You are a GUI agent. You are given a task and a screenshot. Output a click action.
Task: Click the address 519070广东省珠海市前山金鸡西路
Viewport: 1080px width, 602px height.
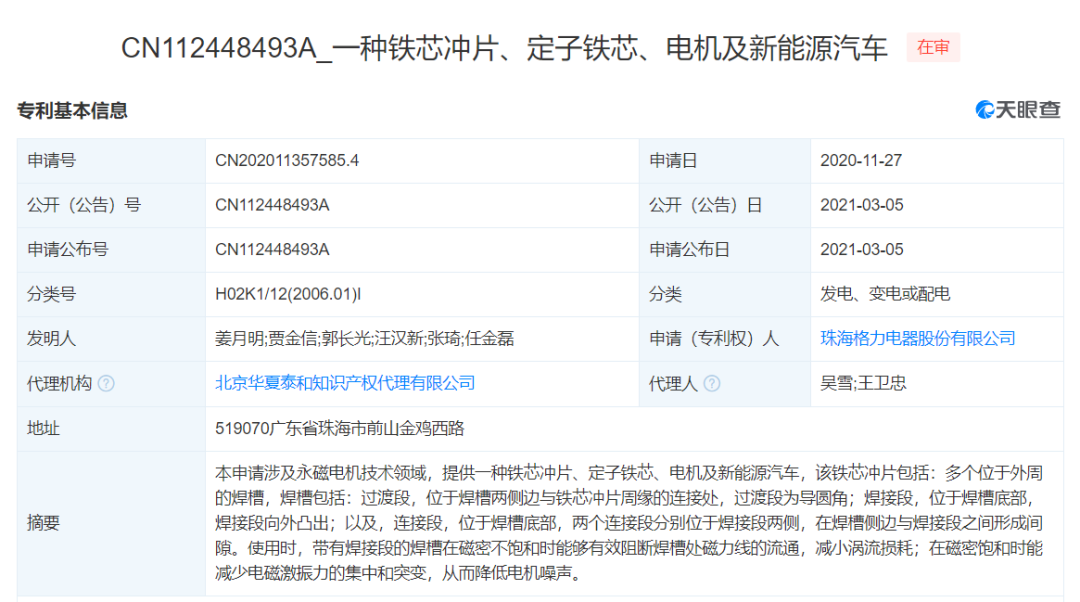(340, 428)
